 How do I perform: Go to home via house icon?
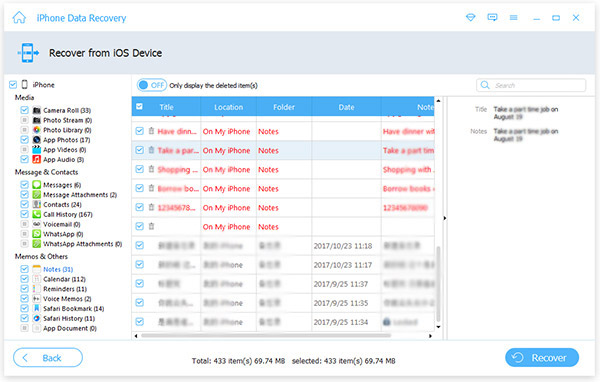click(19, 18)
